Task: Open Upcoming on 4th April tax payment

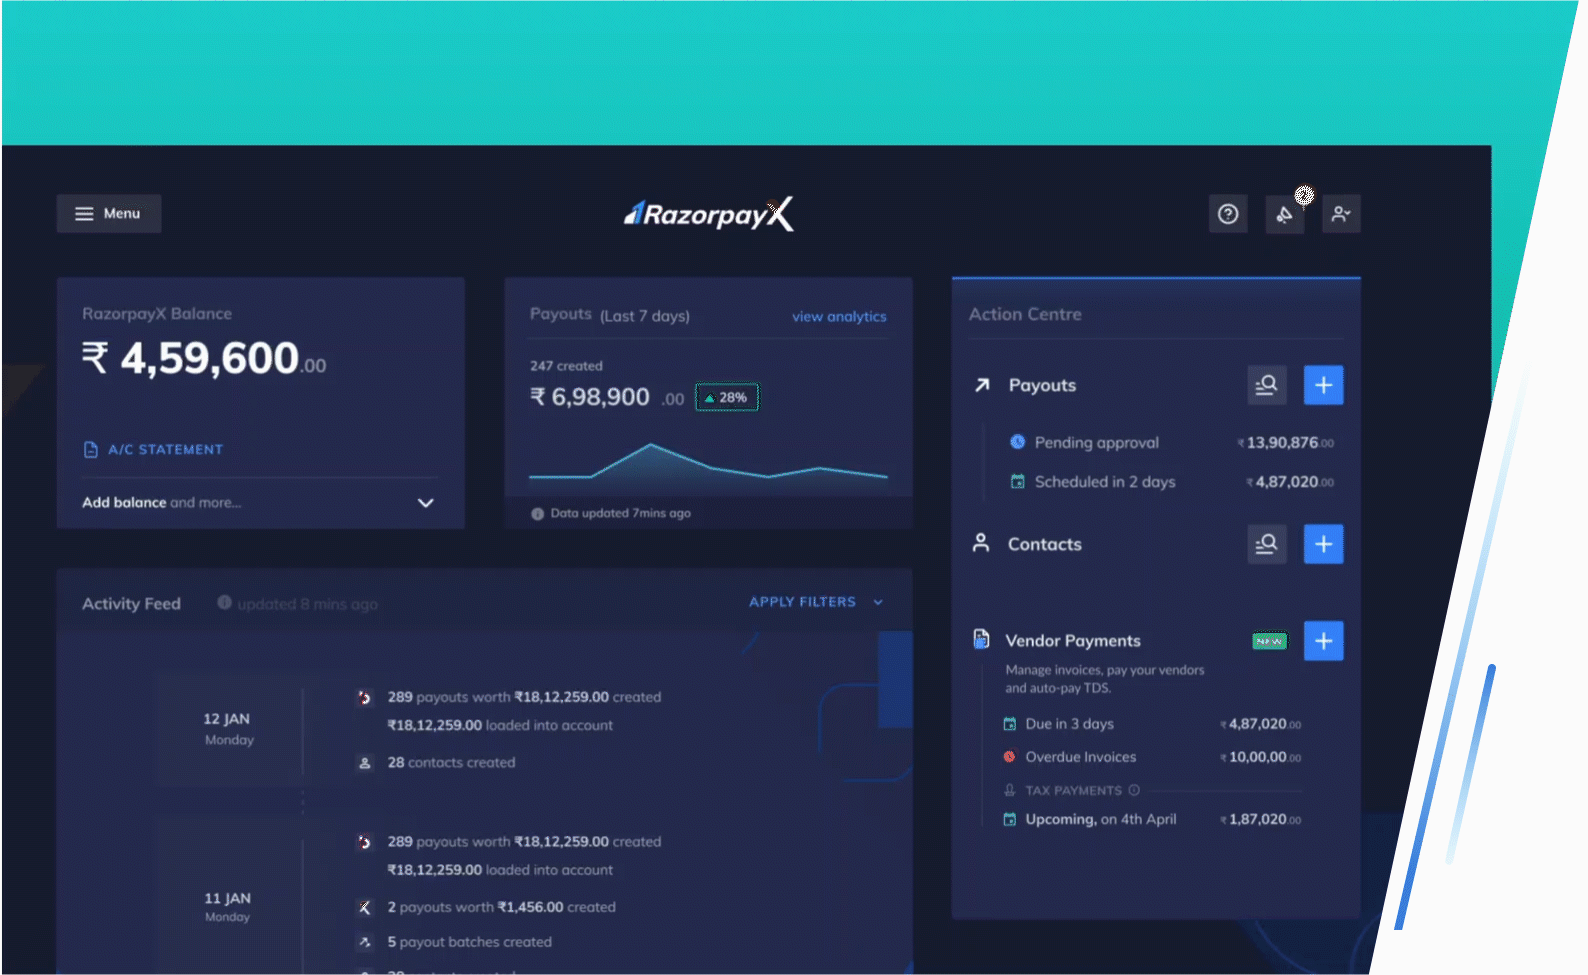Action: pyautogui.click(x=1153, y=819)
